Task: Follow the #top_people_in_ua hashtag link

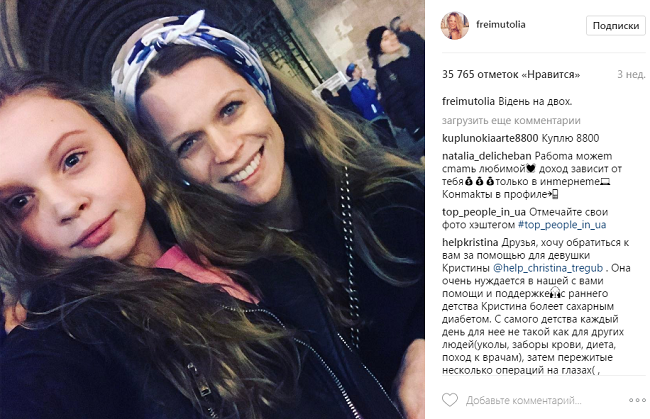Action: [562, 225]
